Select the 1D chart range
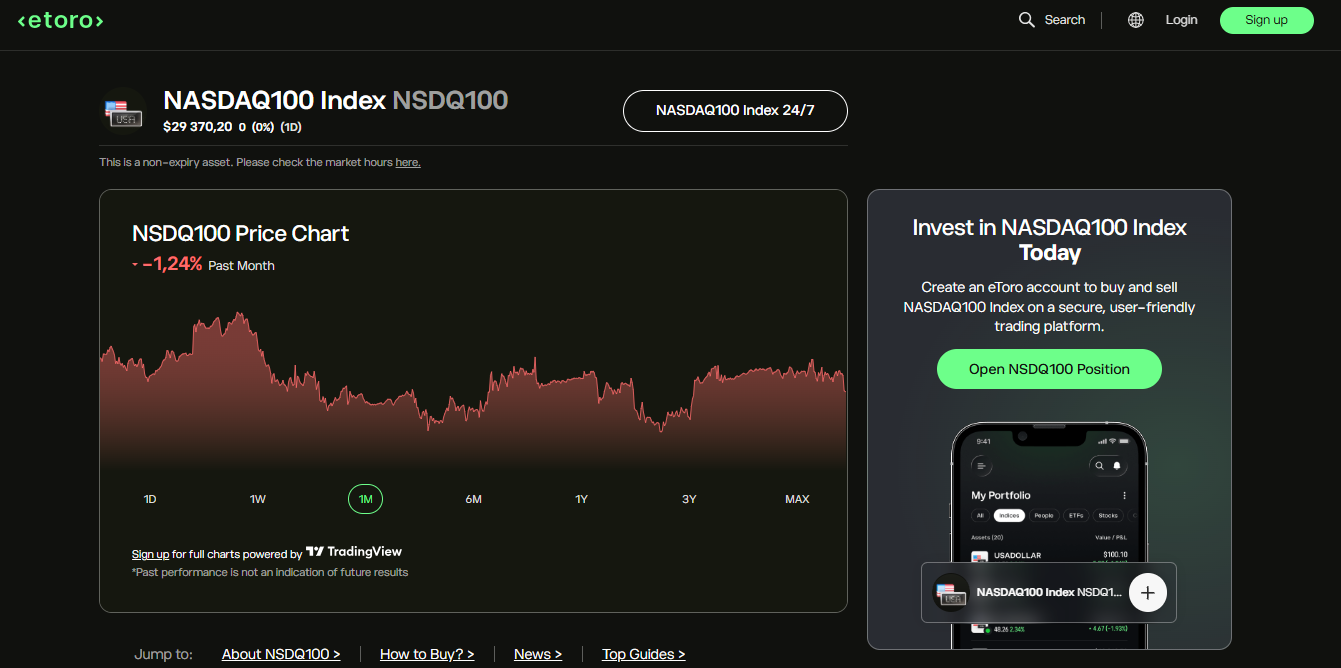1341x668 pixels. click(150, 499)
